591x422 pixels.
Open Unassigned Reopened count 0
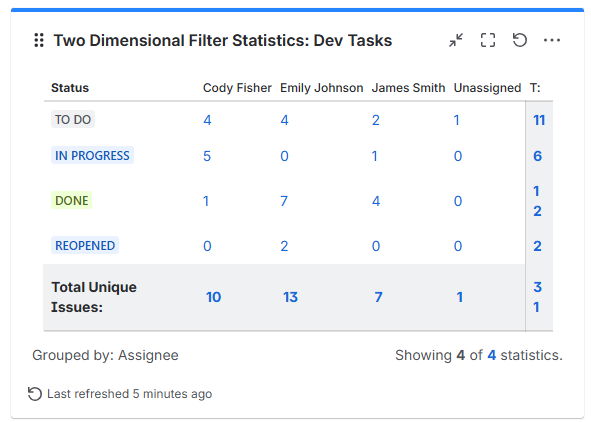click(458, 246)
